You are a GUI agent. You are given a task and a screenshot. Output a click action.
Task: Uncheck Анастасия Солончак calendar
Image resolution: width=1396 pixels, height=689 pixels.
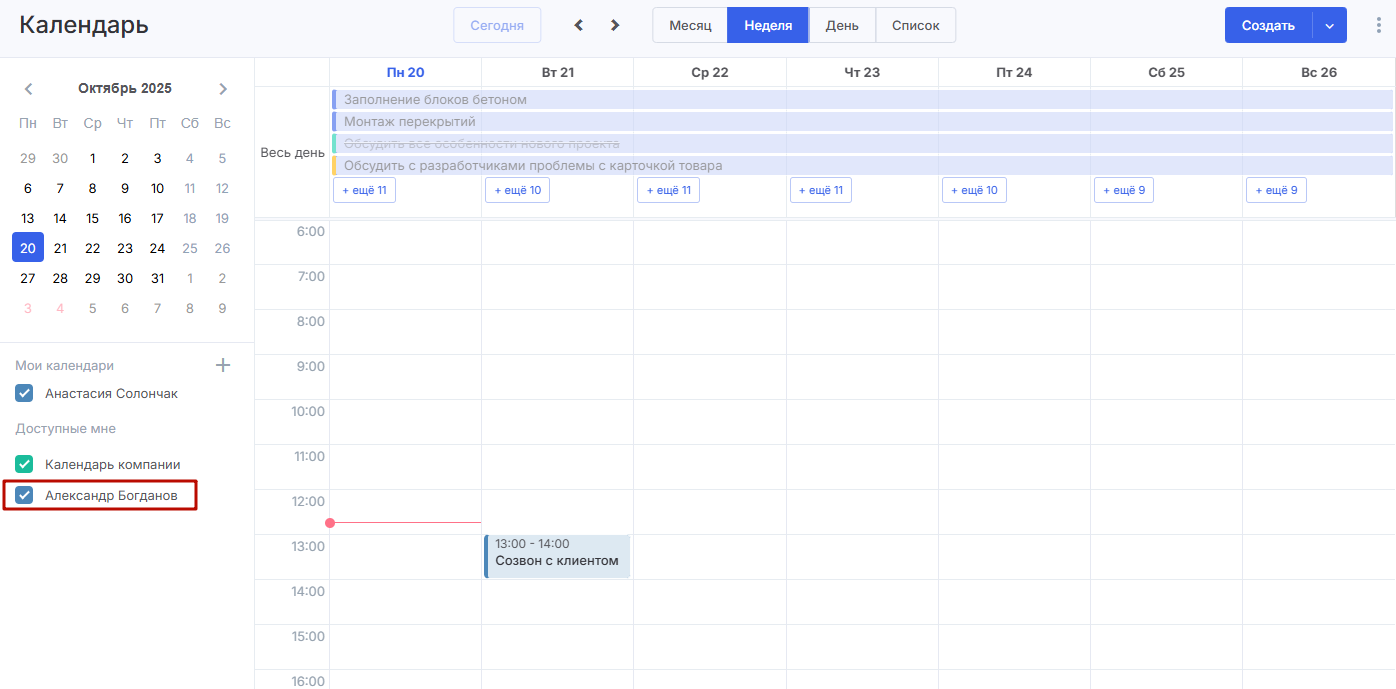tap(25, 394)
